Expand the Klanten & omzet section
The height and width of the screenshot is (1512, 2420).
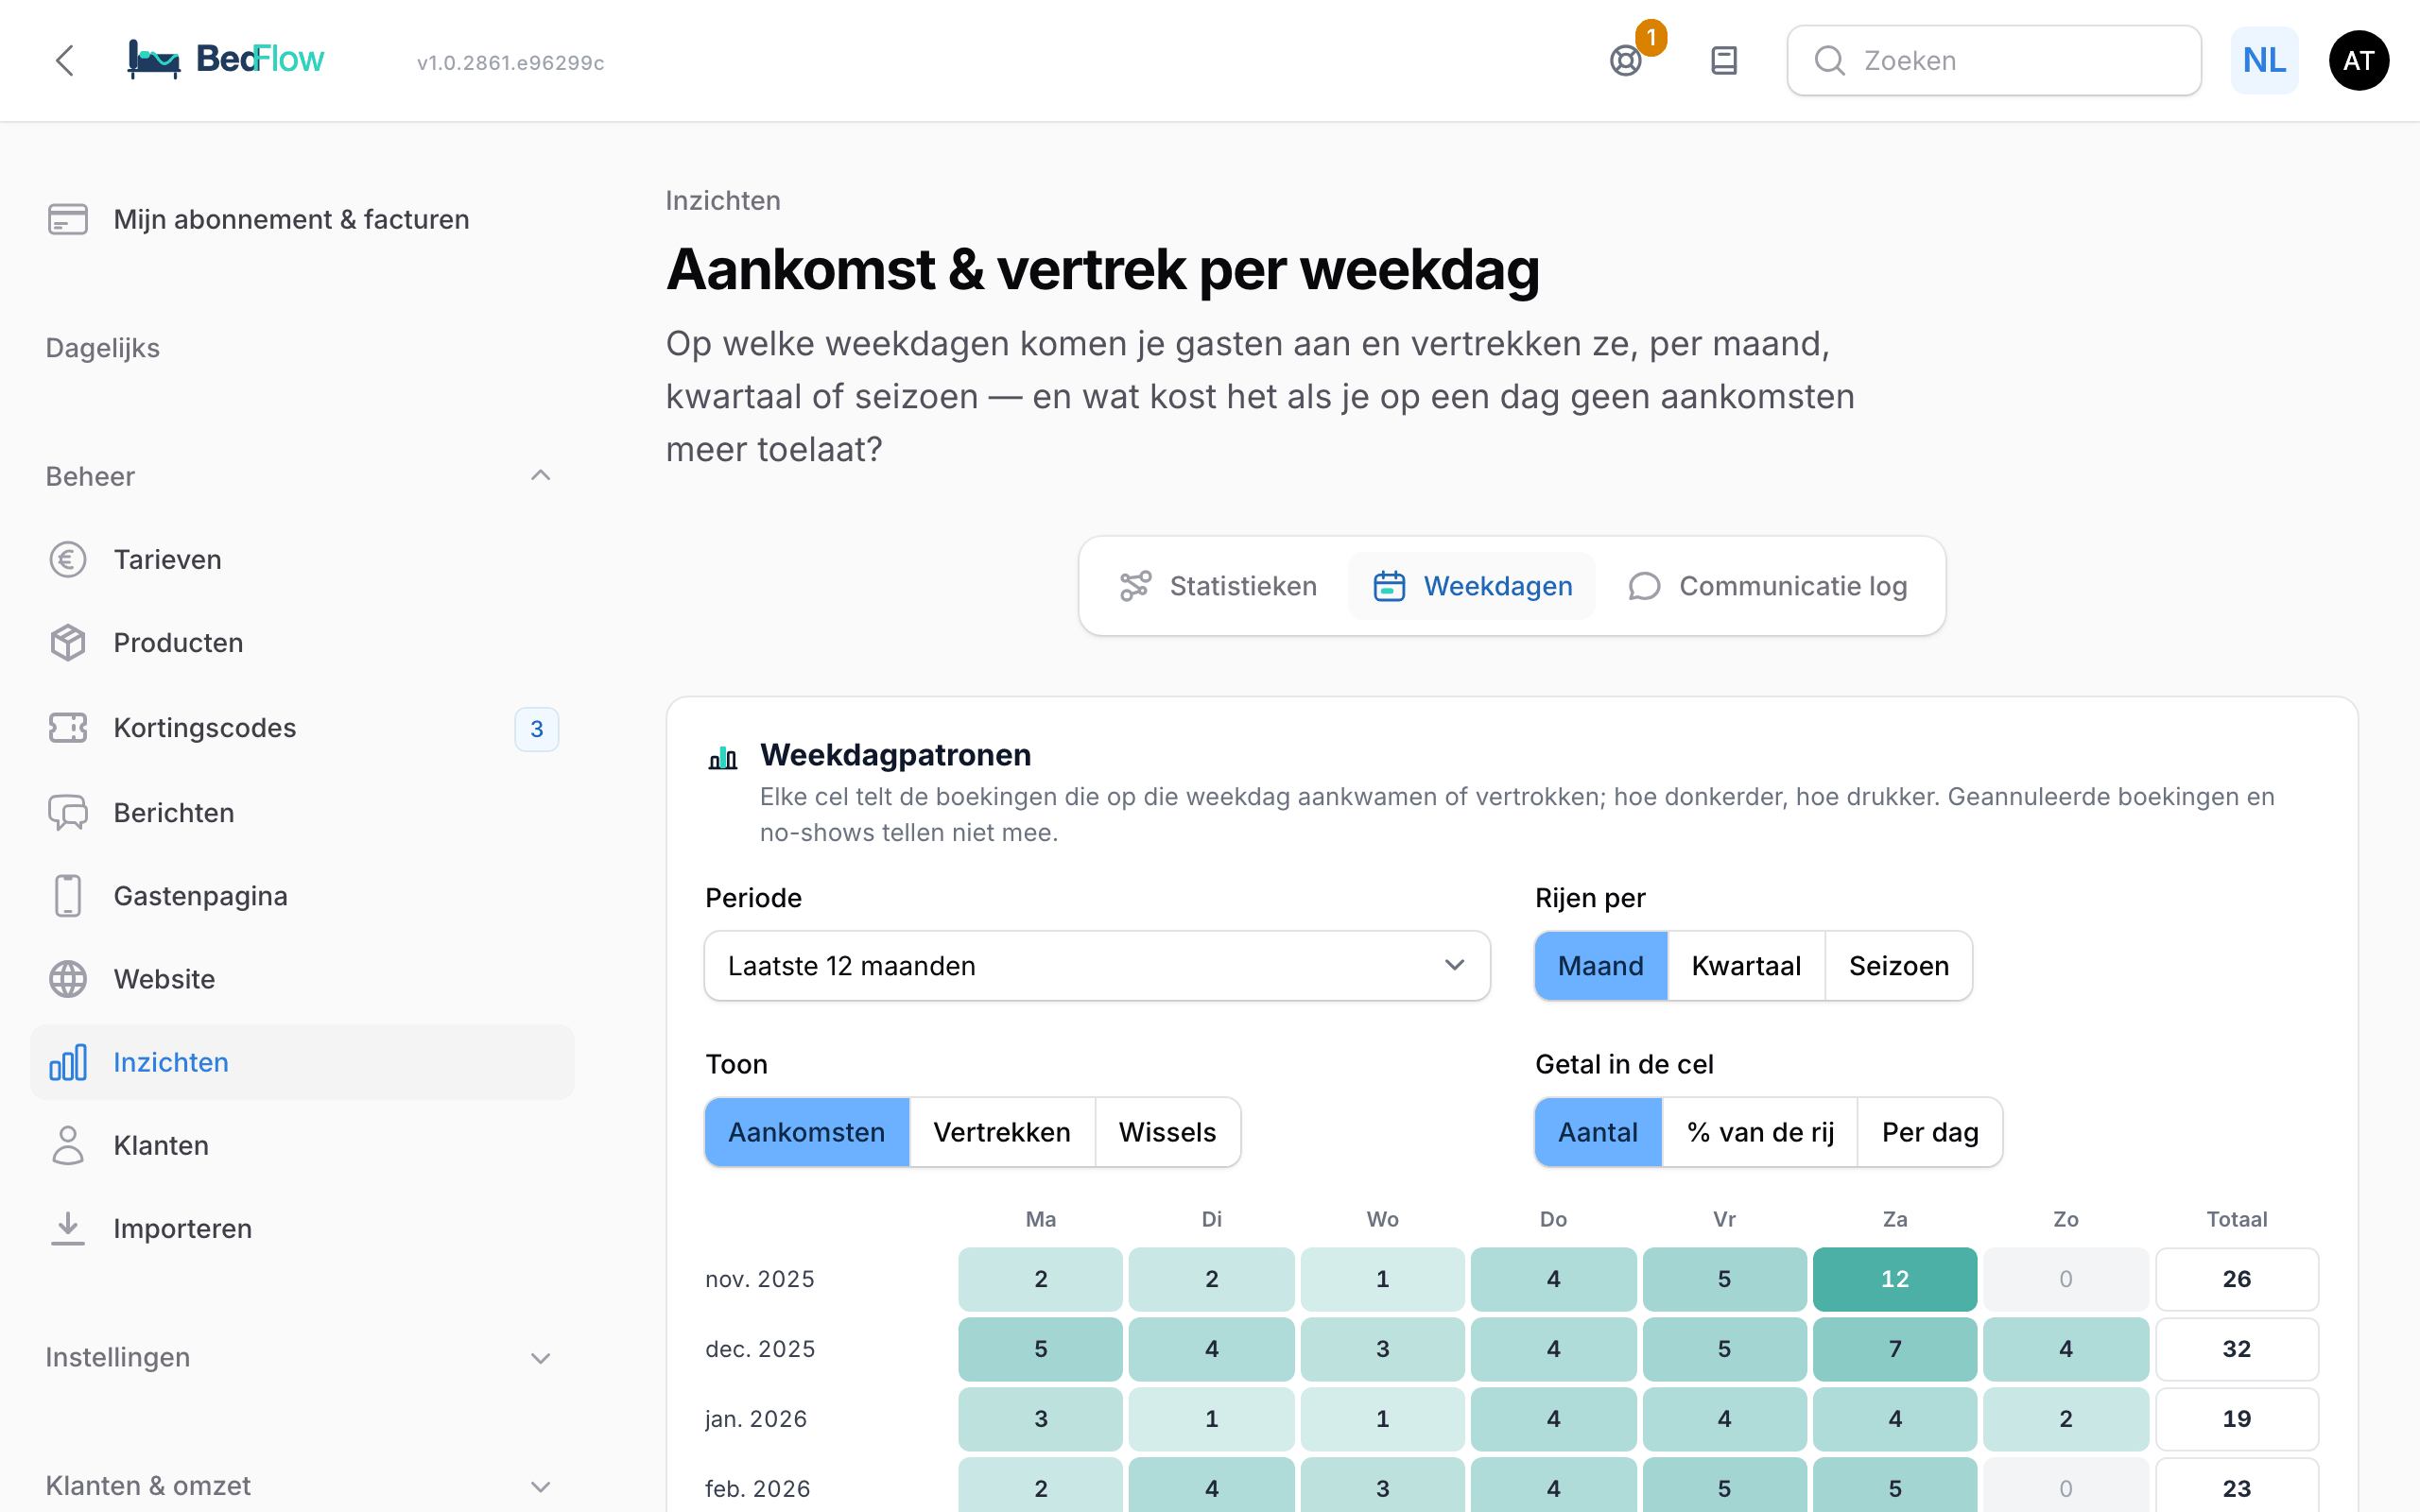pos(300,1485)
